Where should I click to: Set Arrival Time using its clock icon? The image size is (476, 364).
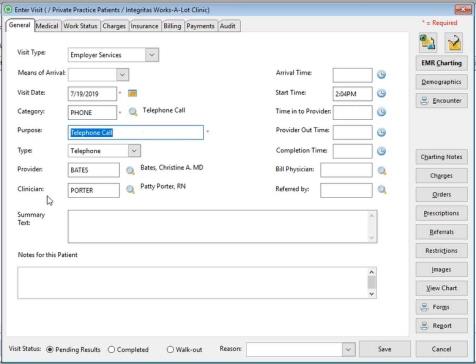click(381, 75)
